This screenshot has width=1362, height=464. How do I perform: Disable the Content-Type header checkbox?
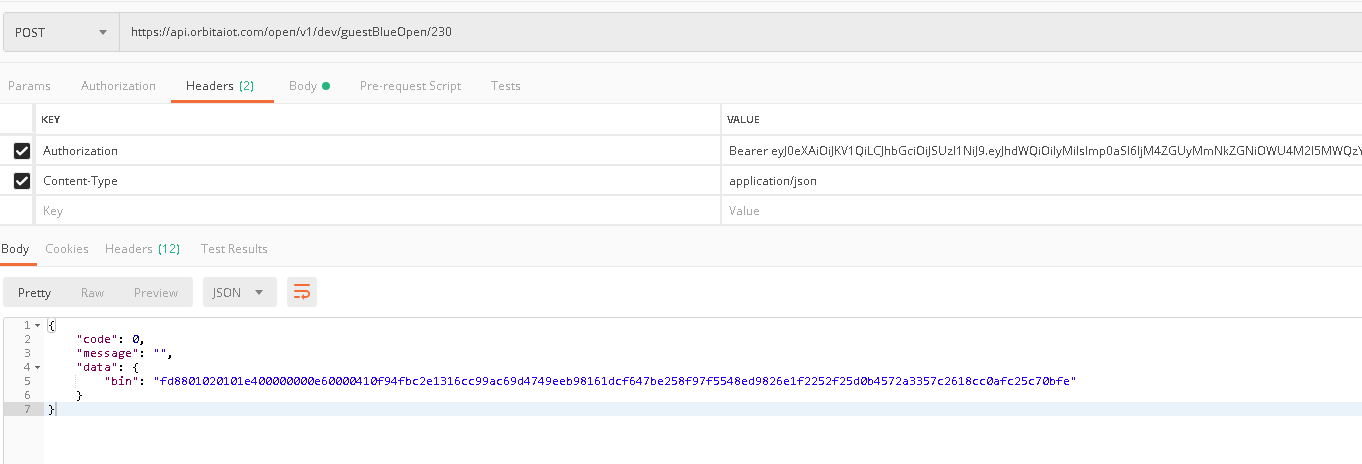click(x=21, y=181)
